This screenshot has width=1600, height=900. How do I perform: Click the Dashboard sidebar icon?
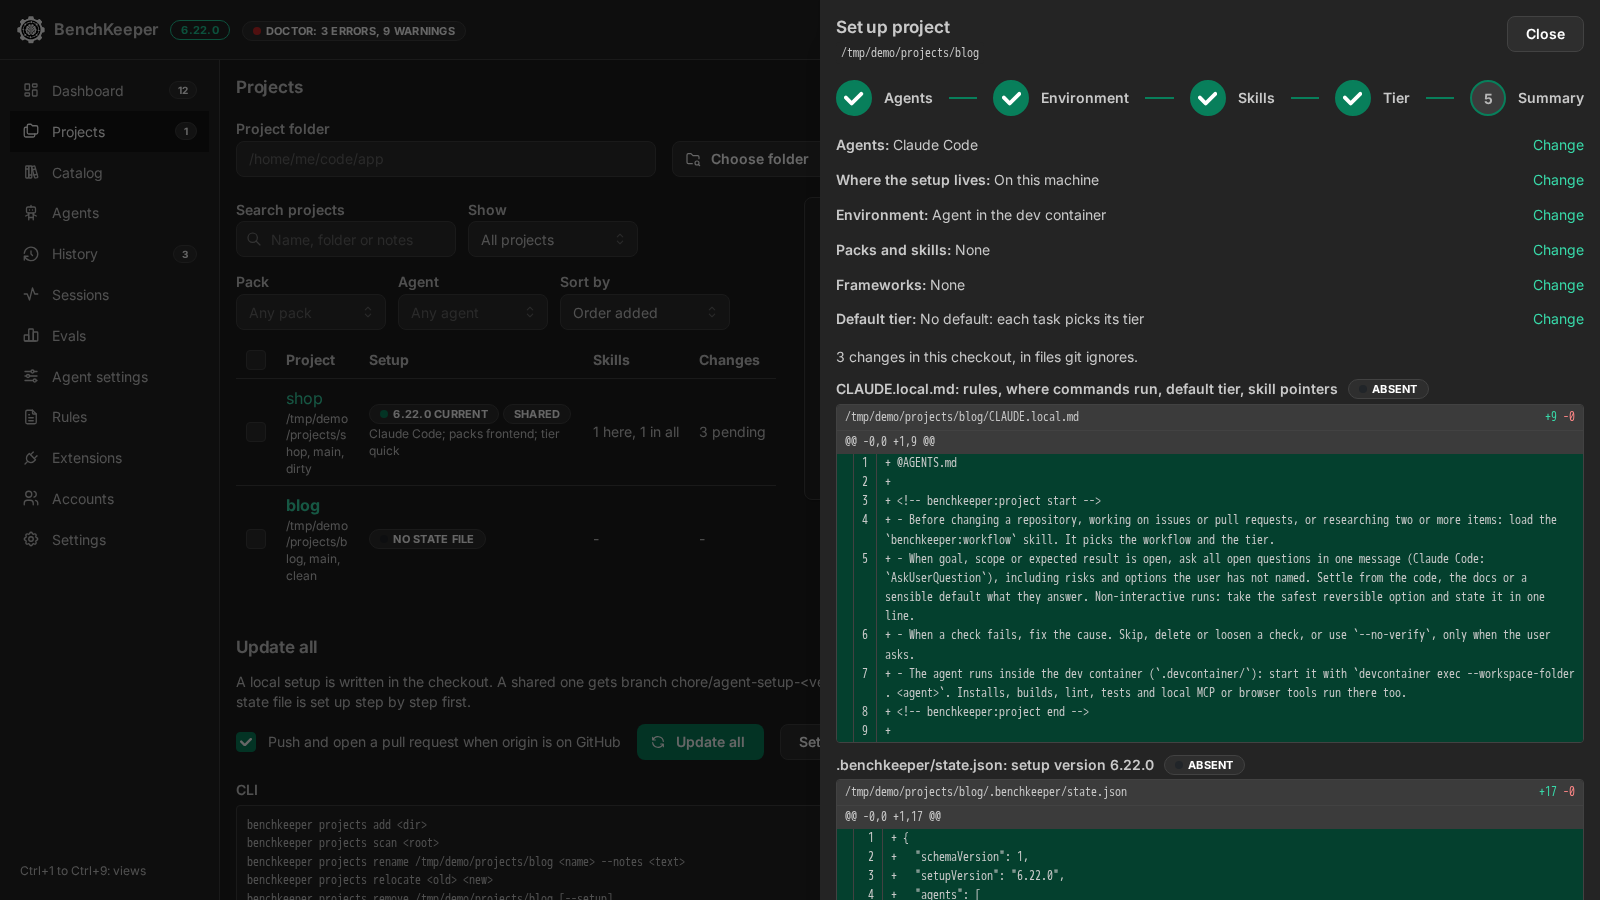coord(31,90)
